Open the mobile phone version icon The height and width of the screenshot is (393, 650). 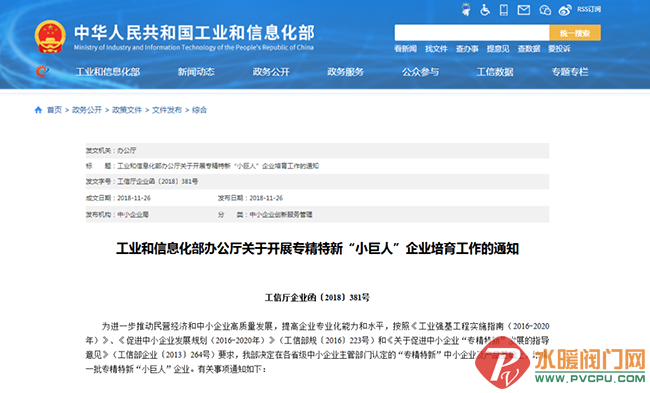pyautogui.click(x=504, y=10)
